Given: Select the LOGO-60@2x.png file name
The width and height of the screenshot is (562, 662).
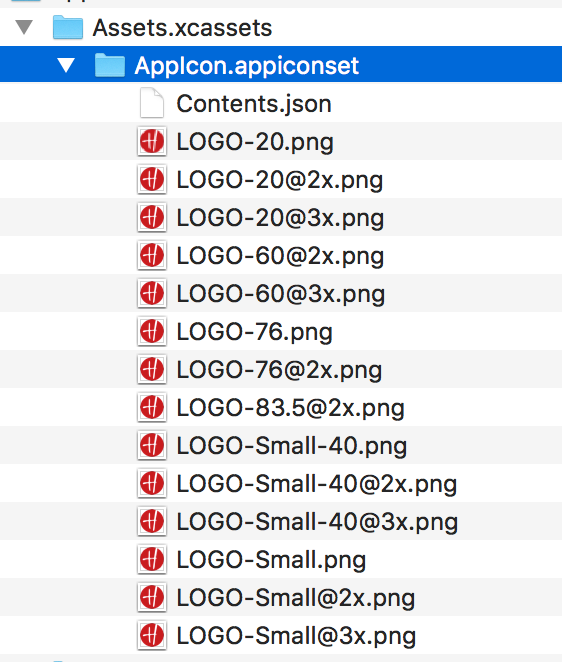Looking at the screenshot, I should [280, 256].
